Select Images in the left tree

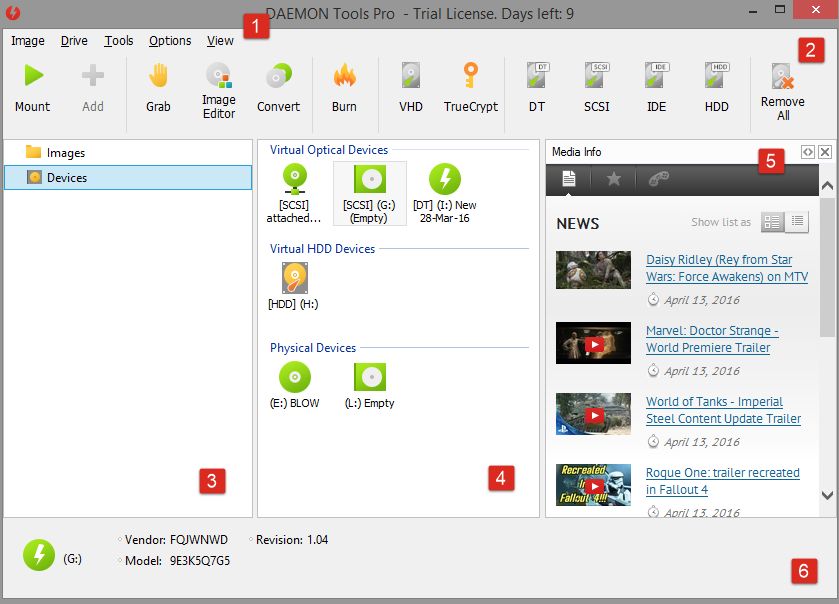coord(128,152)
